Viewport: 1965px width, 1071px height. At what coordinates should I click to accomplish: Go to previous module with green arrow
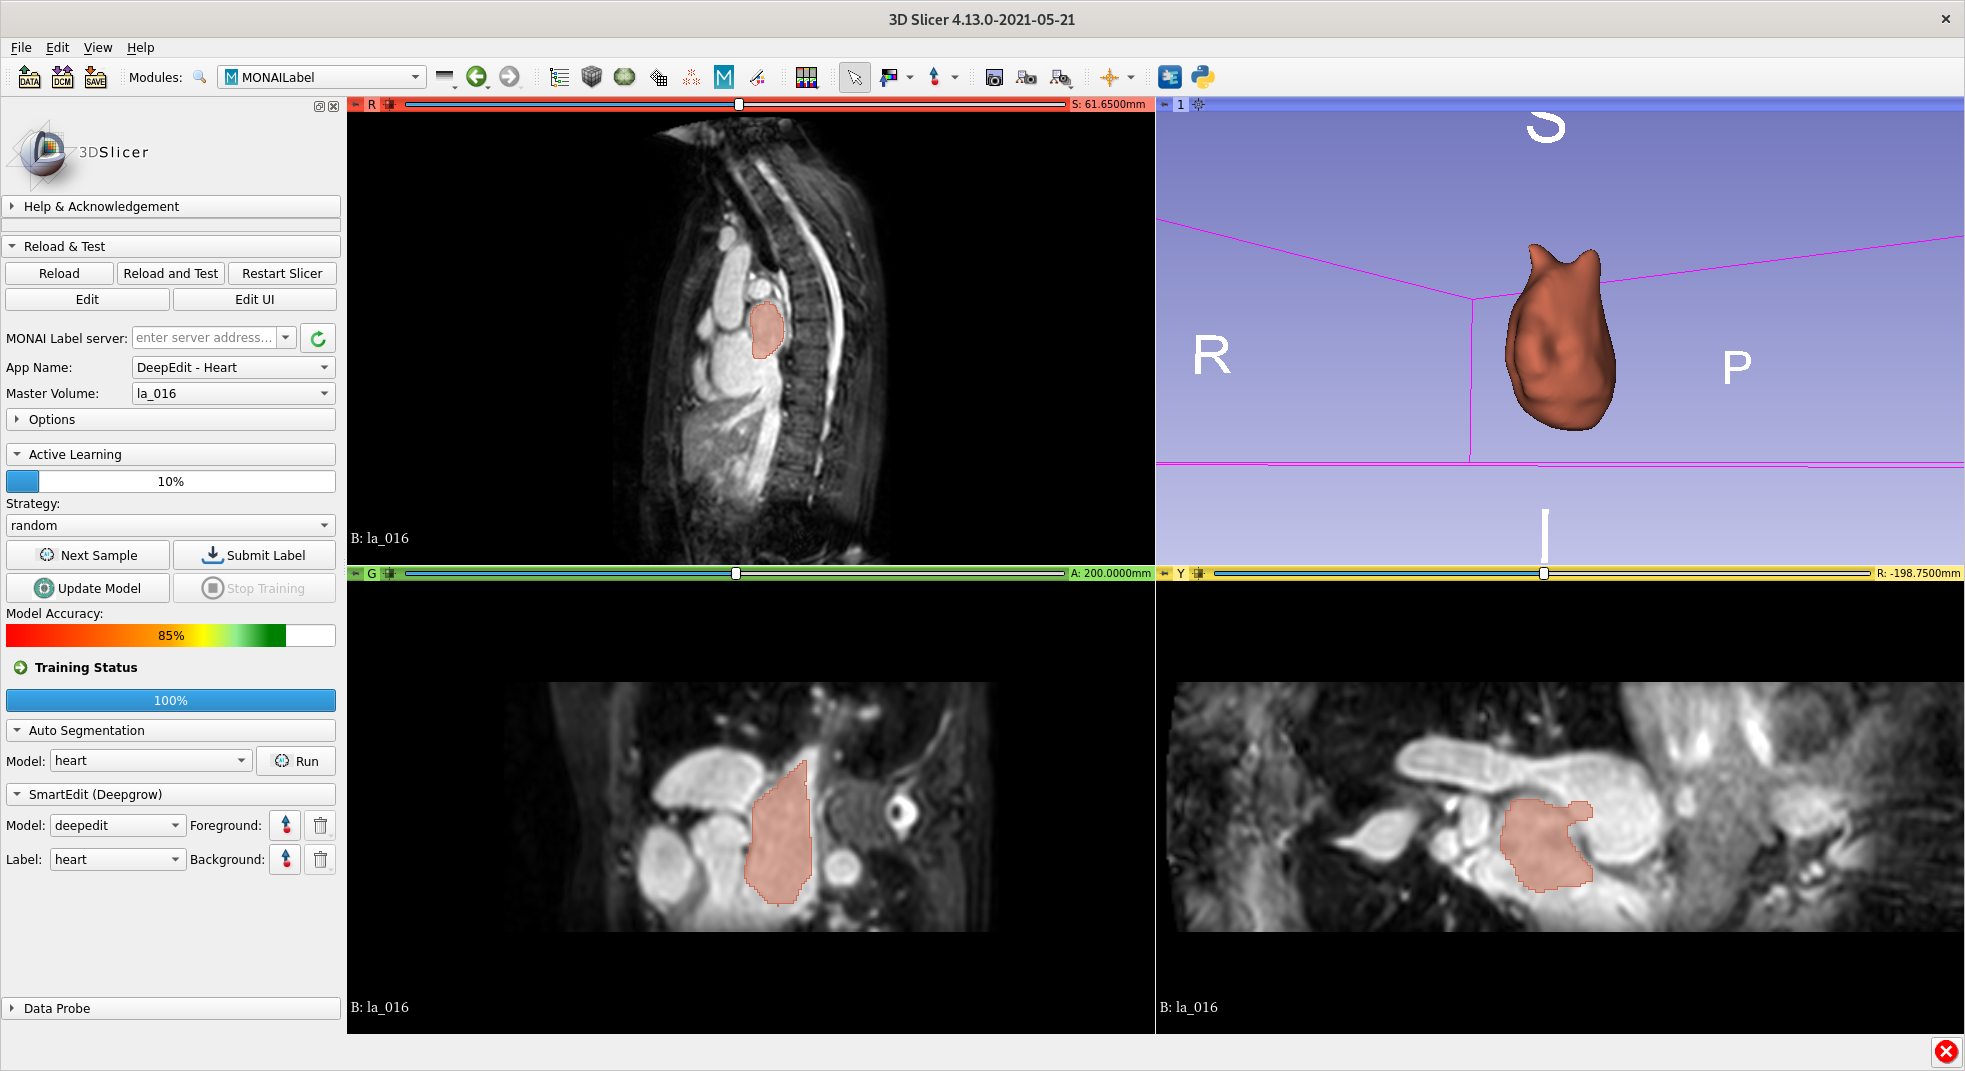coord(476,77)
